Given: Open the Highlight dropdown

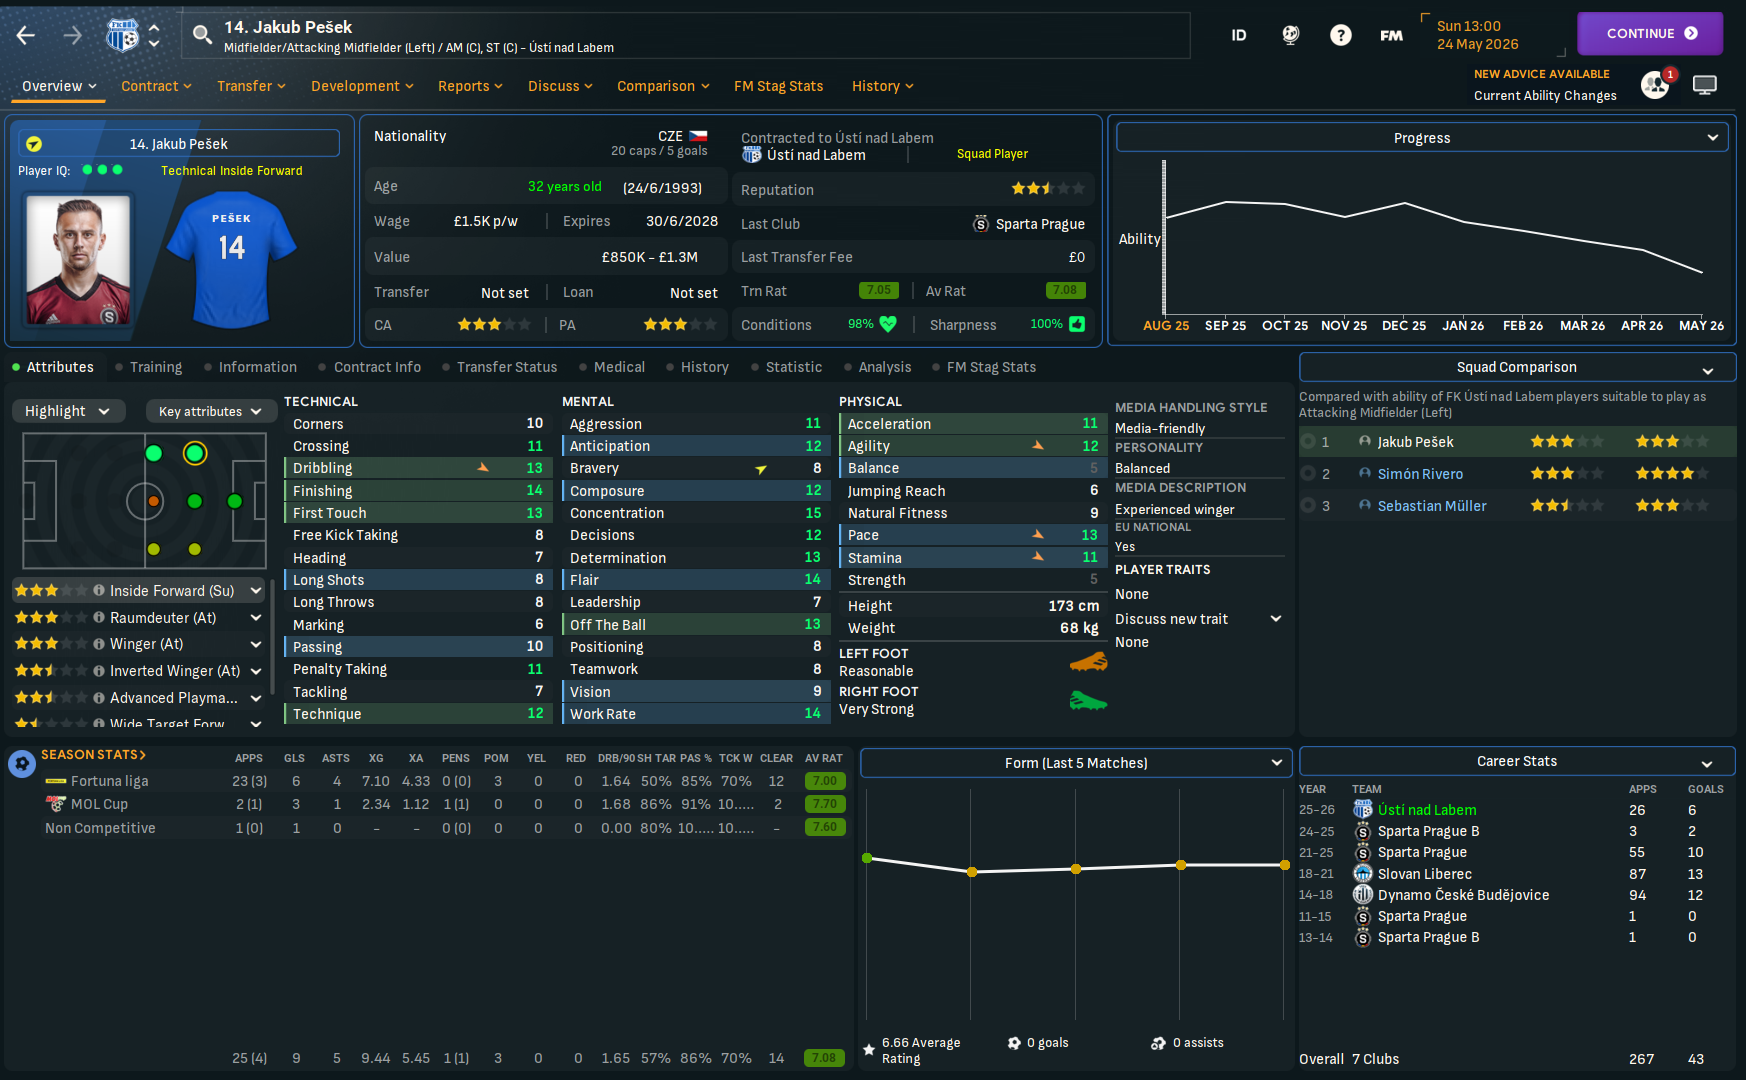Looking at the screenshot, I should coord(68,411).
